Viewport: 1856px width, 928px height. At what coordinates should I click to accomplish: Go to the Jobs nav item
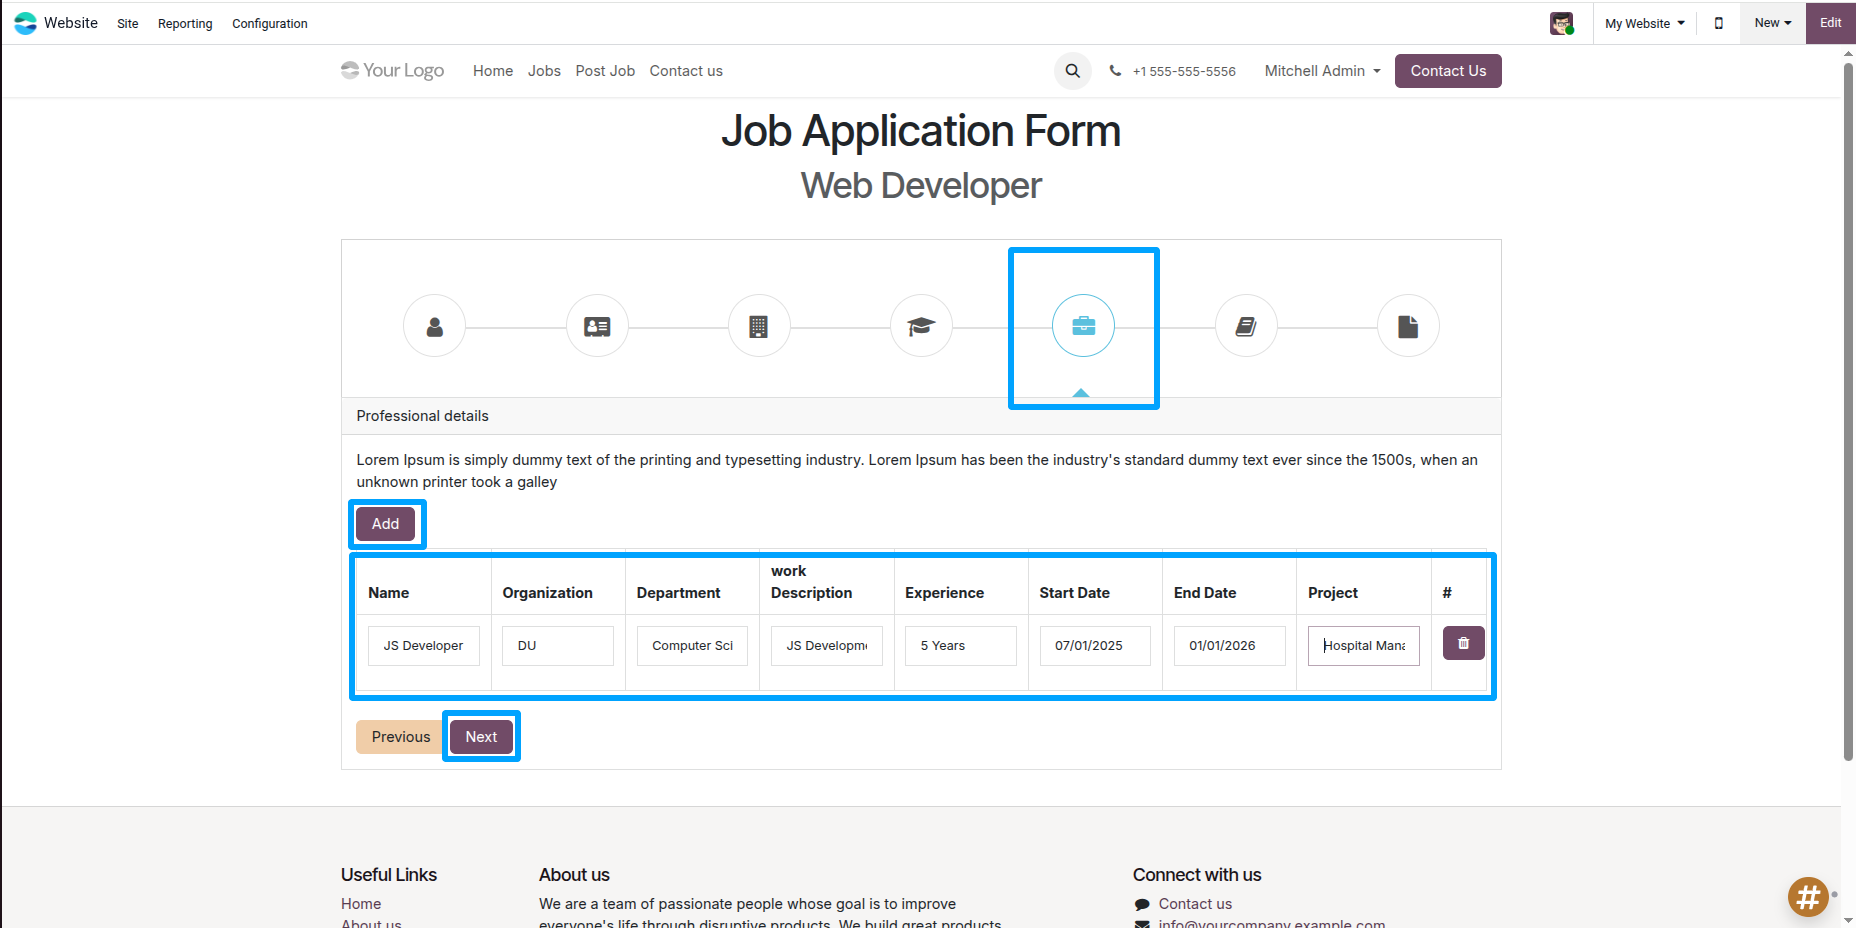tap(544, 71)
